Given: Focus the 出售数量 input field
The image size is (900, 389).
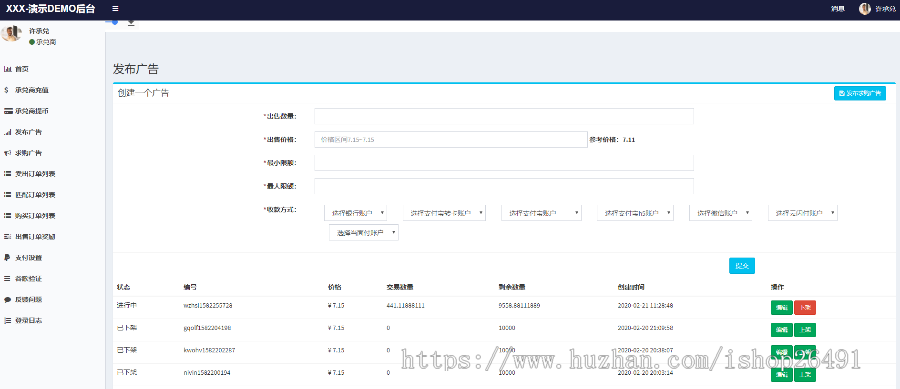Looking at the screenshot, I should point(504,116).
